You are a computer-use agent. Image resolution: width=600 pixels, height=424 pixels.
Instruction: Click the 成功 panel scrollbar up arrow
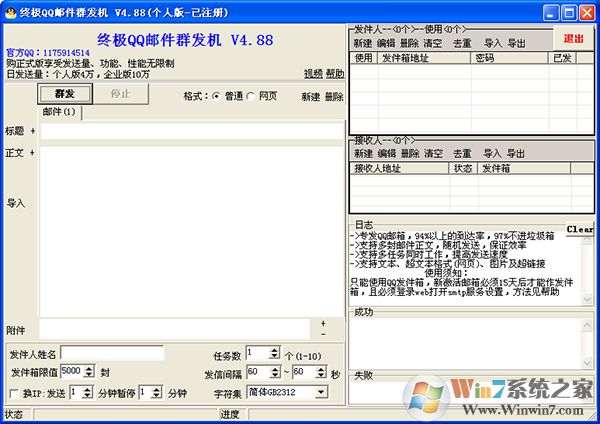(587, 325)
